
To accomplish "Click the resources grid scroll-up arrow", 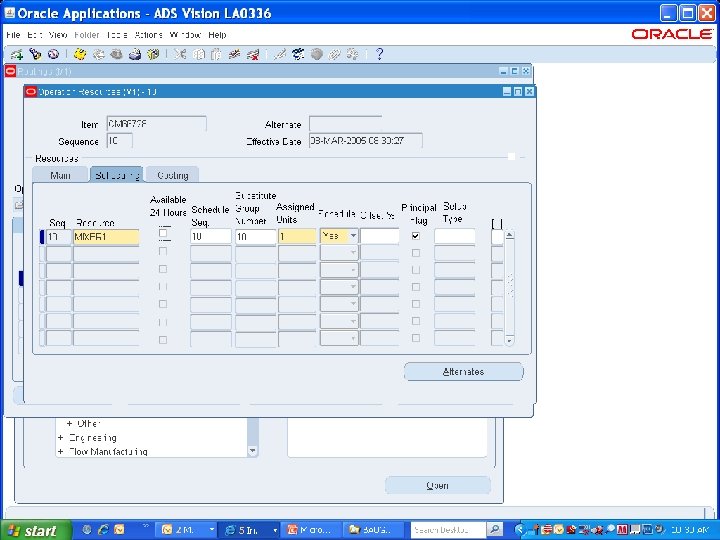I will pos(509,235).
